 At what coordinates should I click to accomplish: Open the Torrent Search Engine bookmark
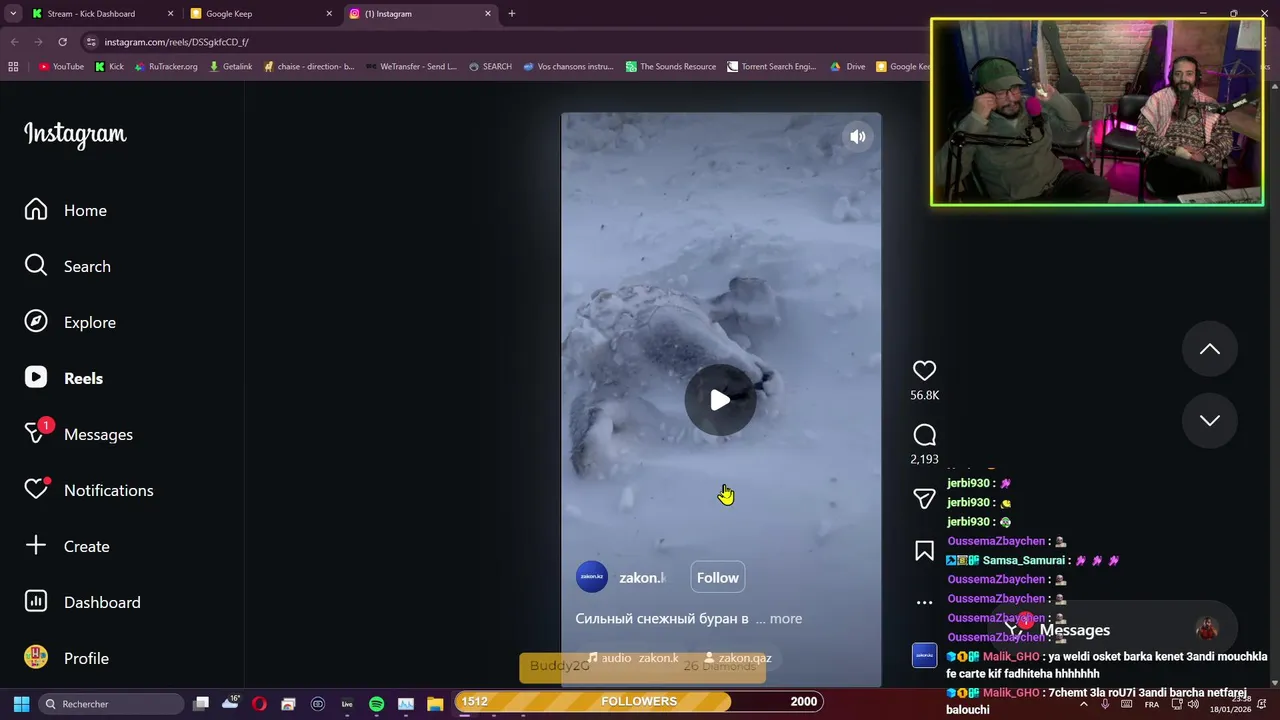tap(772, 67)
